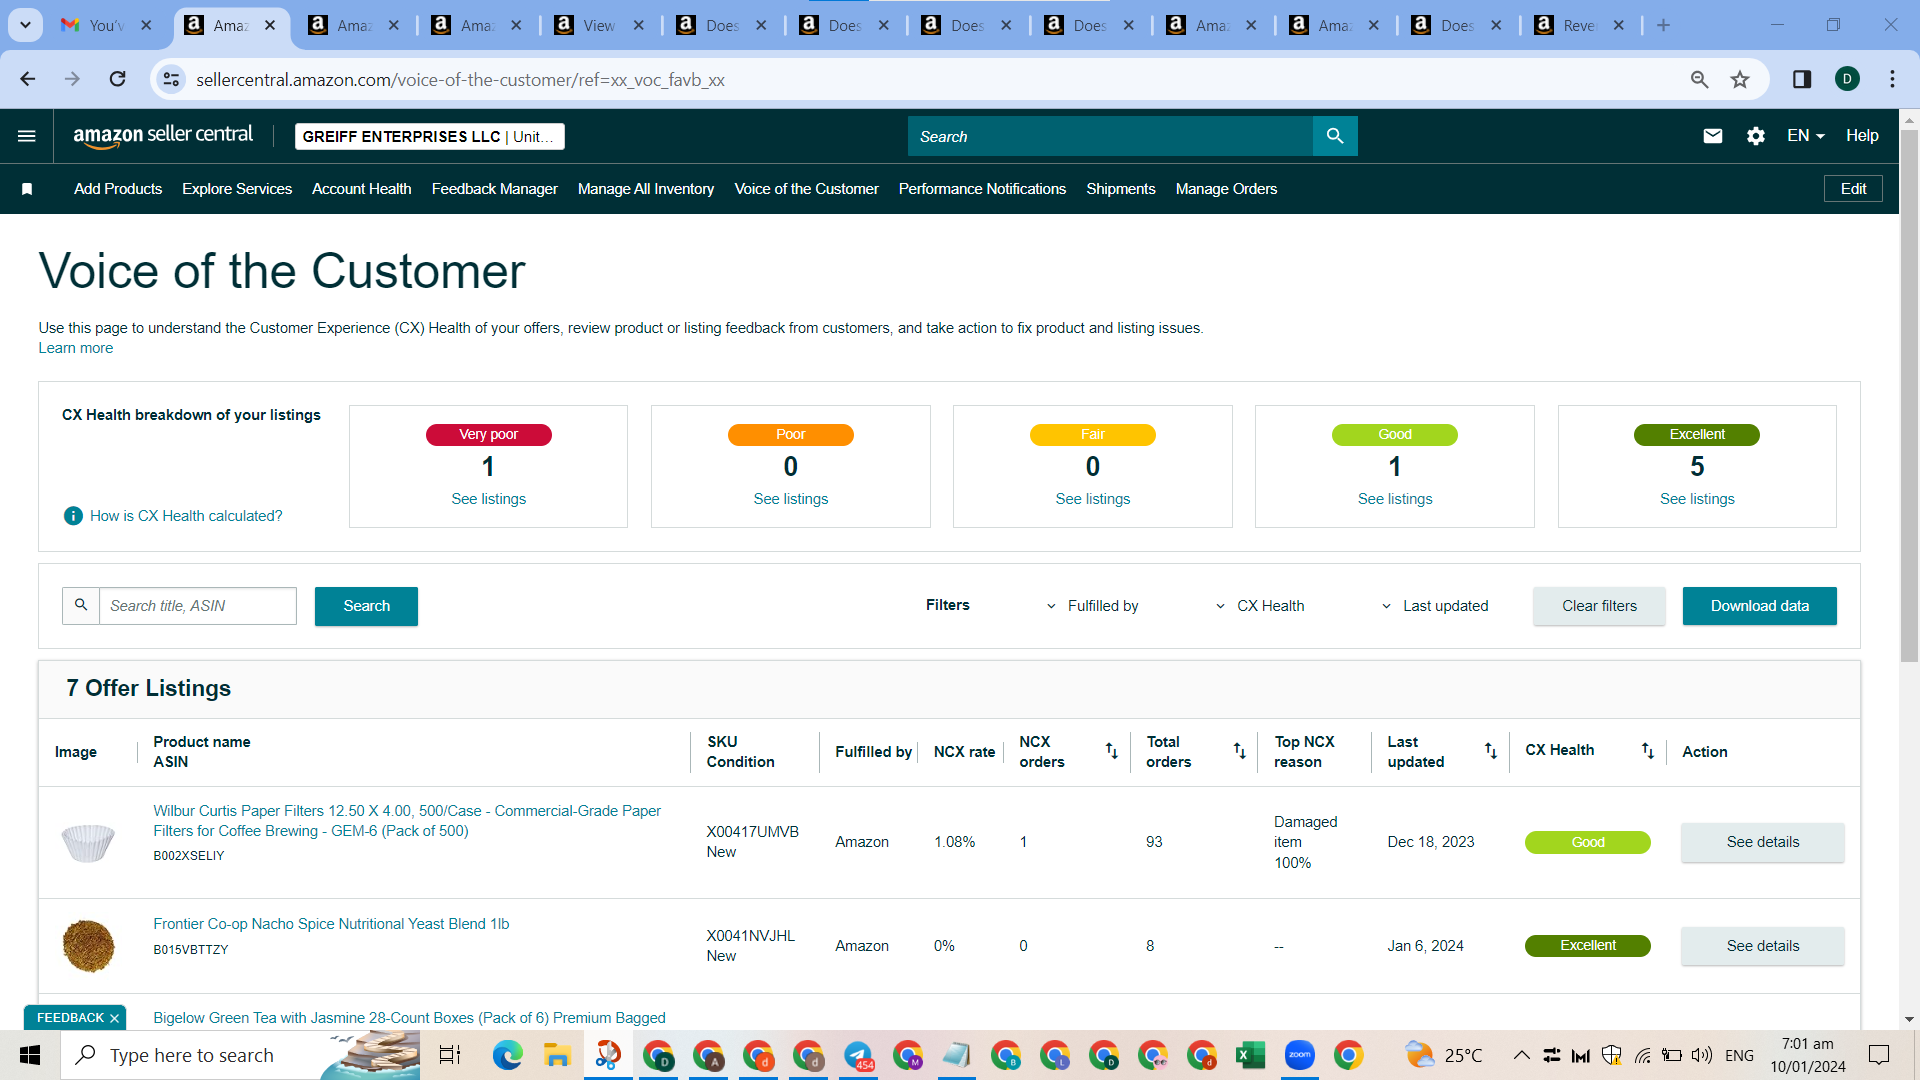Expand the Last updated filter dropdown
Screen dimensions: 1920x1080
pos(1434,606)
